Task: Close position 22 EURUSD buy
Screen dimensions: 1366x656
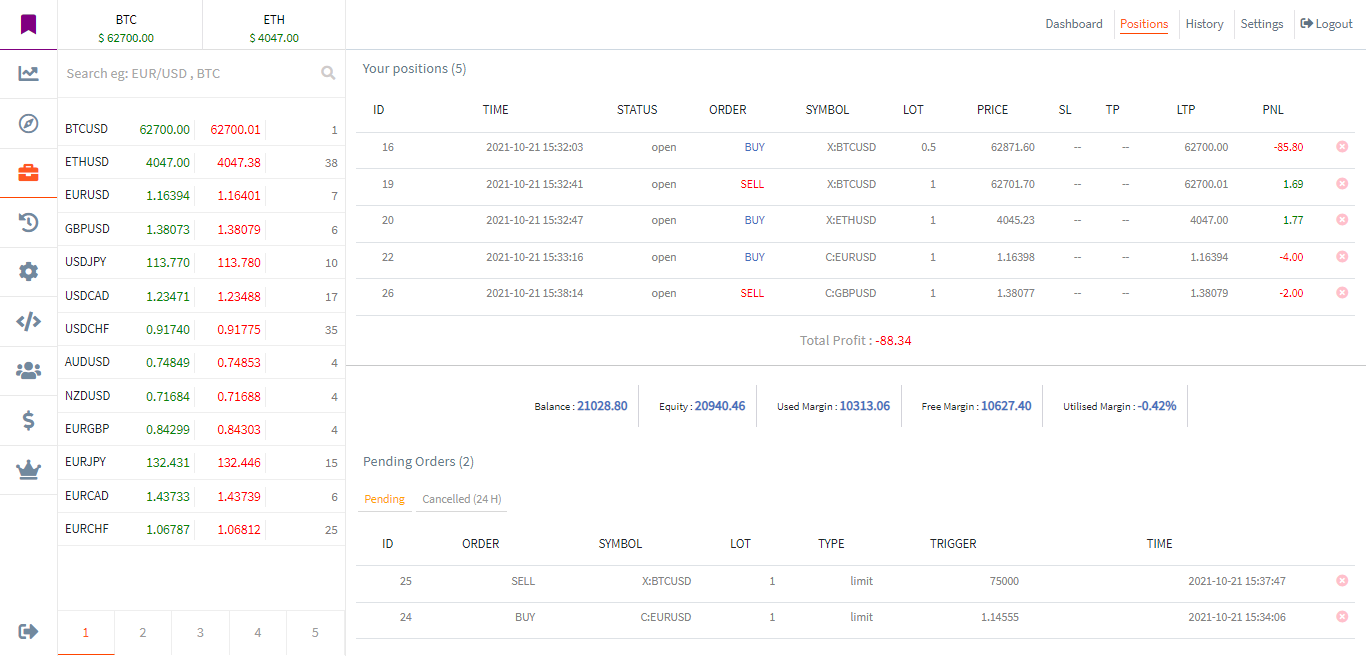Action: (1342, 257)
